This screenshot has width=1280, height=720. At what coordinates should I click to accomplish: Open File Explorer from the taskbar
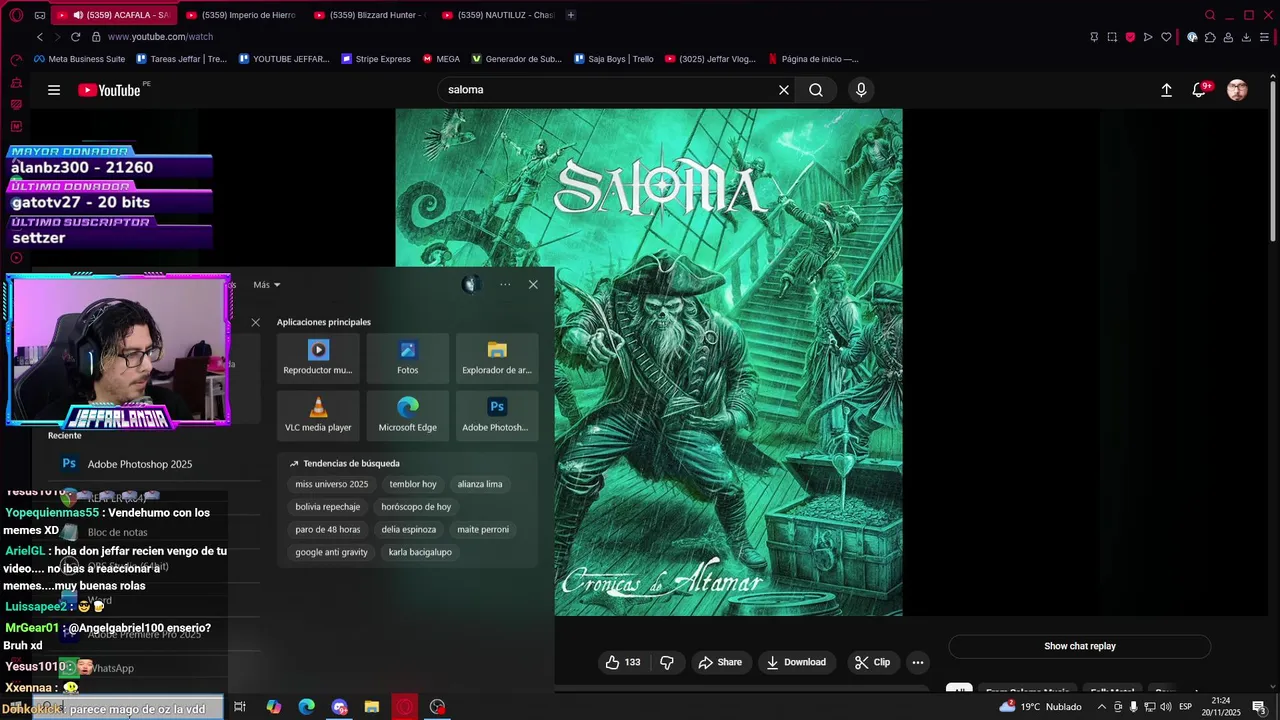click(x=372, y=707)
